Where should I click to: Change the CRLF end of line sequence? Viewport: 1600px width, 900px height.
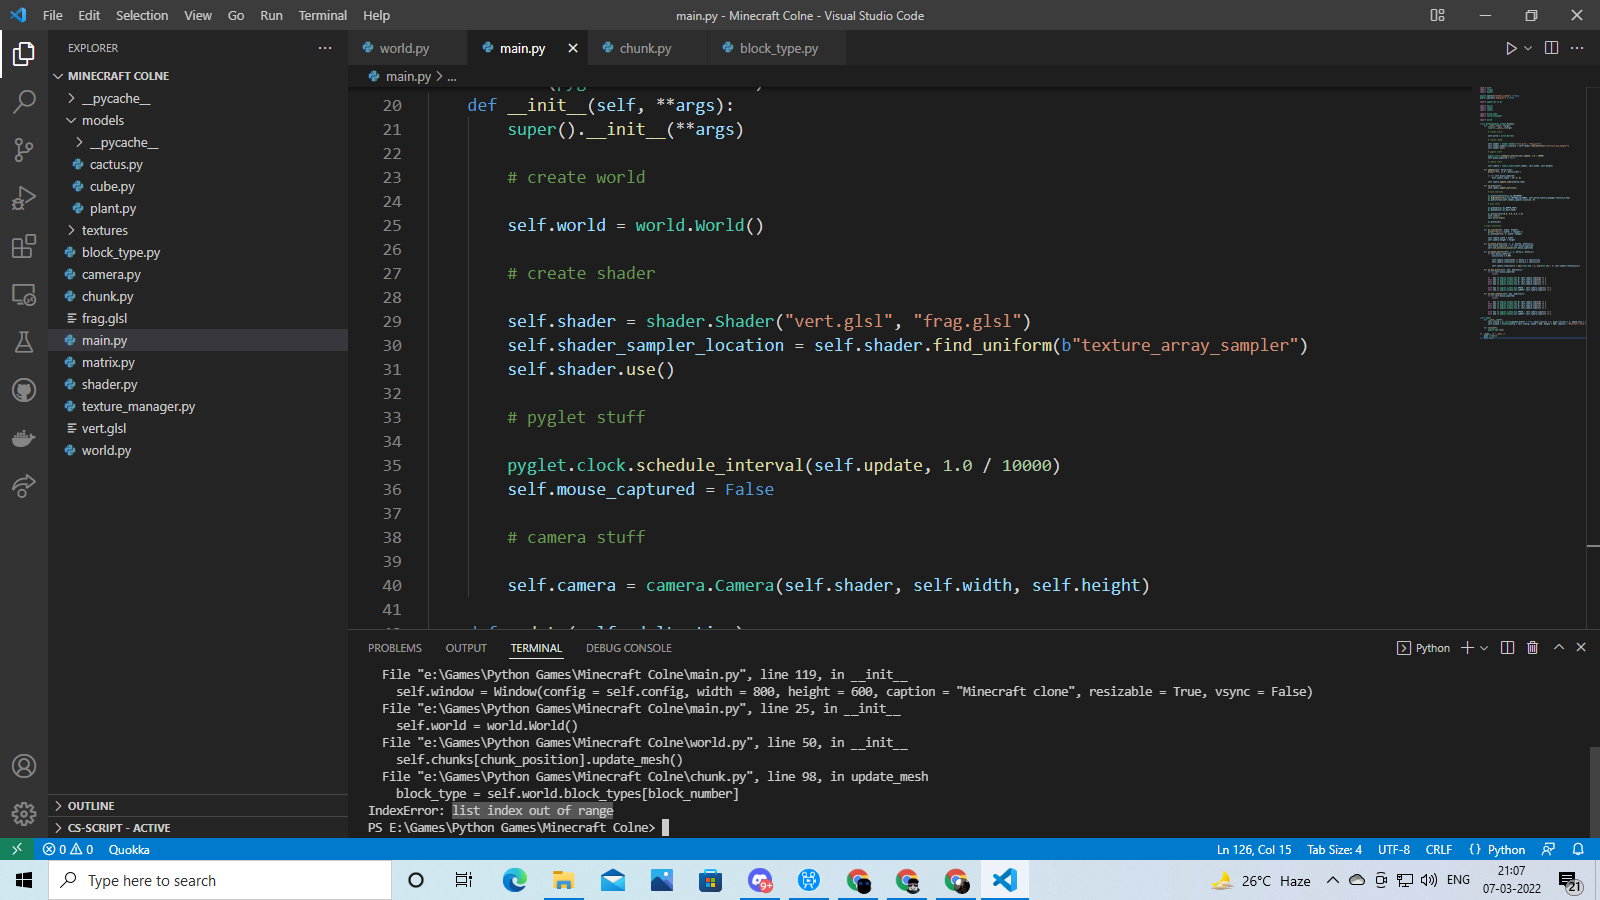pyautogui.click(x=1439, y=849)
